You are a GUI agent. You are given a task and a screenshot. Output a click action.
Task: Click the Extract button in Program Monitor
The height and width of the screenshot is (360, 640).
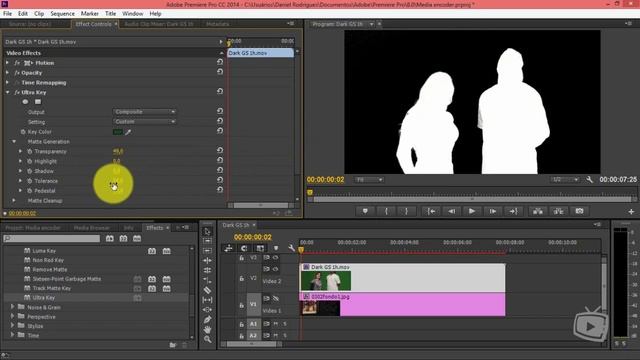coord(558,211)
